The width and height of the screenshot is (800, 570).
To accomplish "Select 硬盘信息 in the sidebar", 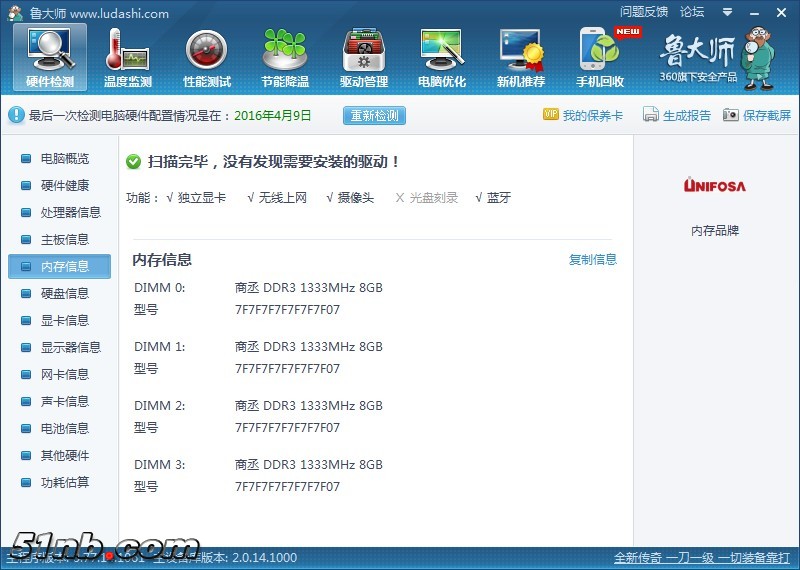I will pos(64,294).
